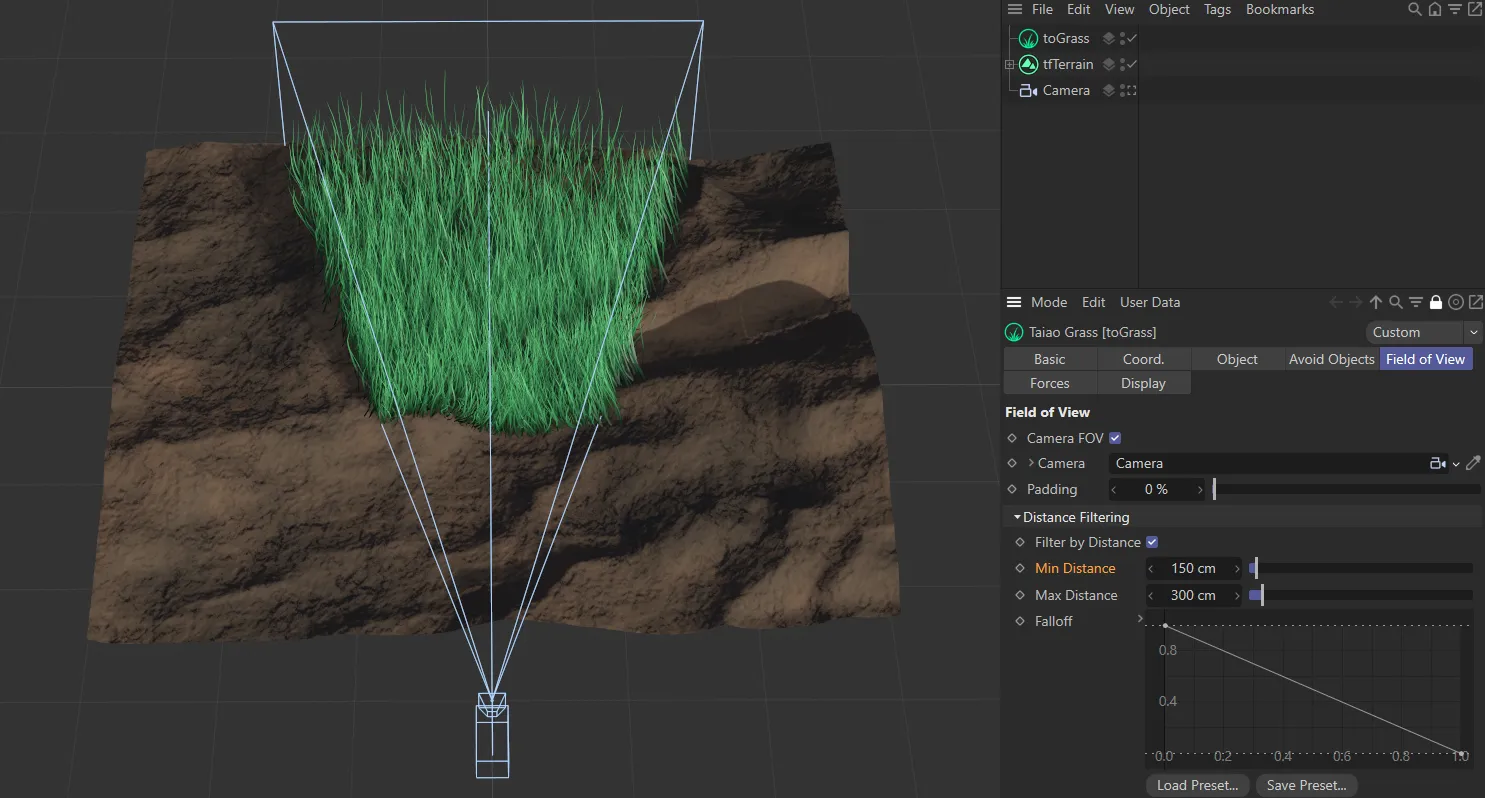Click the layer icon next to tfTerrain
The height and width of the screenshot is (798, 1485).
[x=1108, y=64]
